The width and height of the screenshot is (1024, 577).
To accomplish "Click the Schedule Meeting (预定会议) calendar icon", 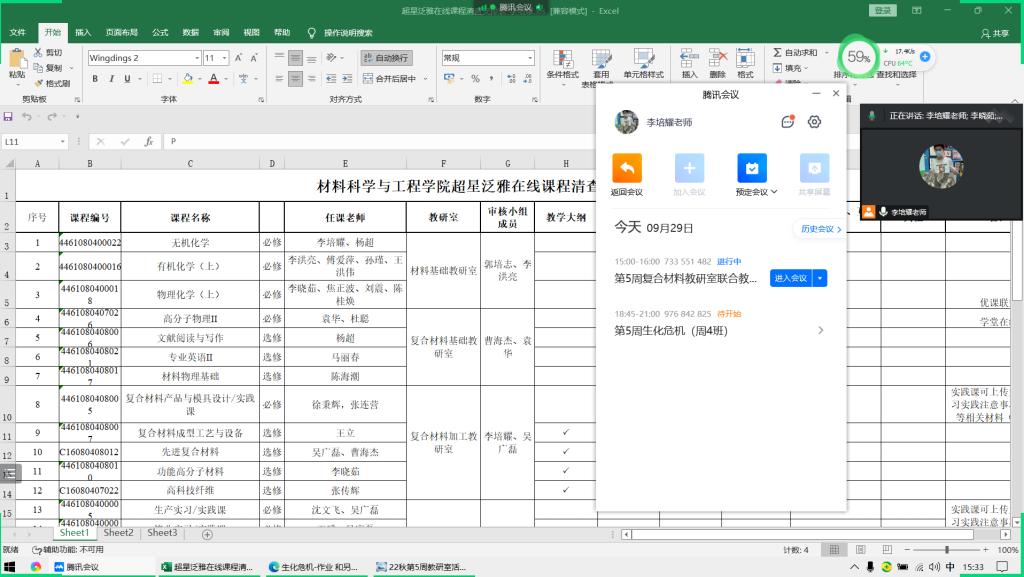I will [x=752, y=168].
